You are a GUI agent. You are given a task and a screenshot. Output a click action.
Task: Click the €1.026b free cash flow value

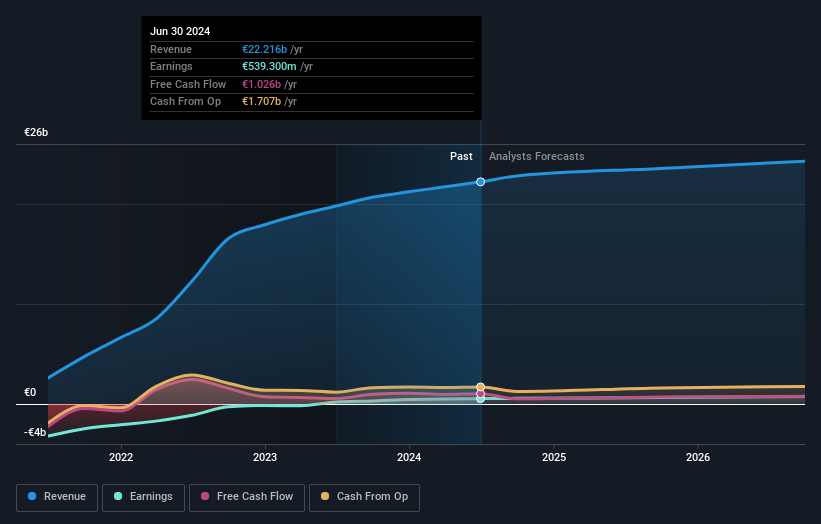click(x=261, y=84)
